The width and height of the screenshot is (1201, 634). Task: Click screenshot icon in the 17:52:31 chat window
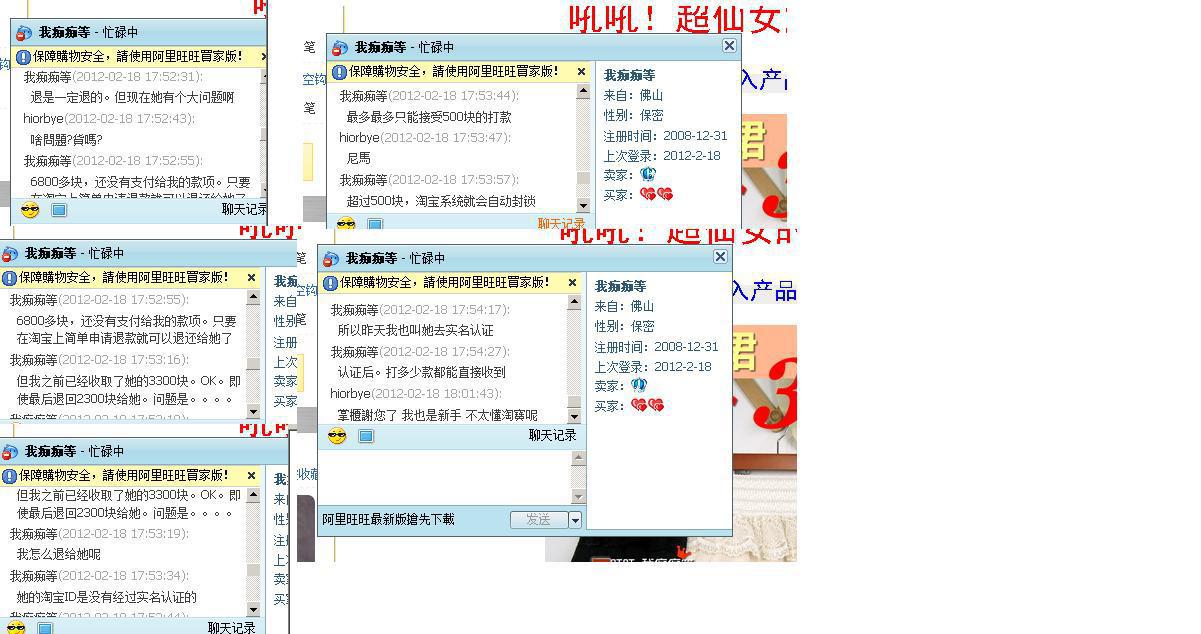(59, 210)
